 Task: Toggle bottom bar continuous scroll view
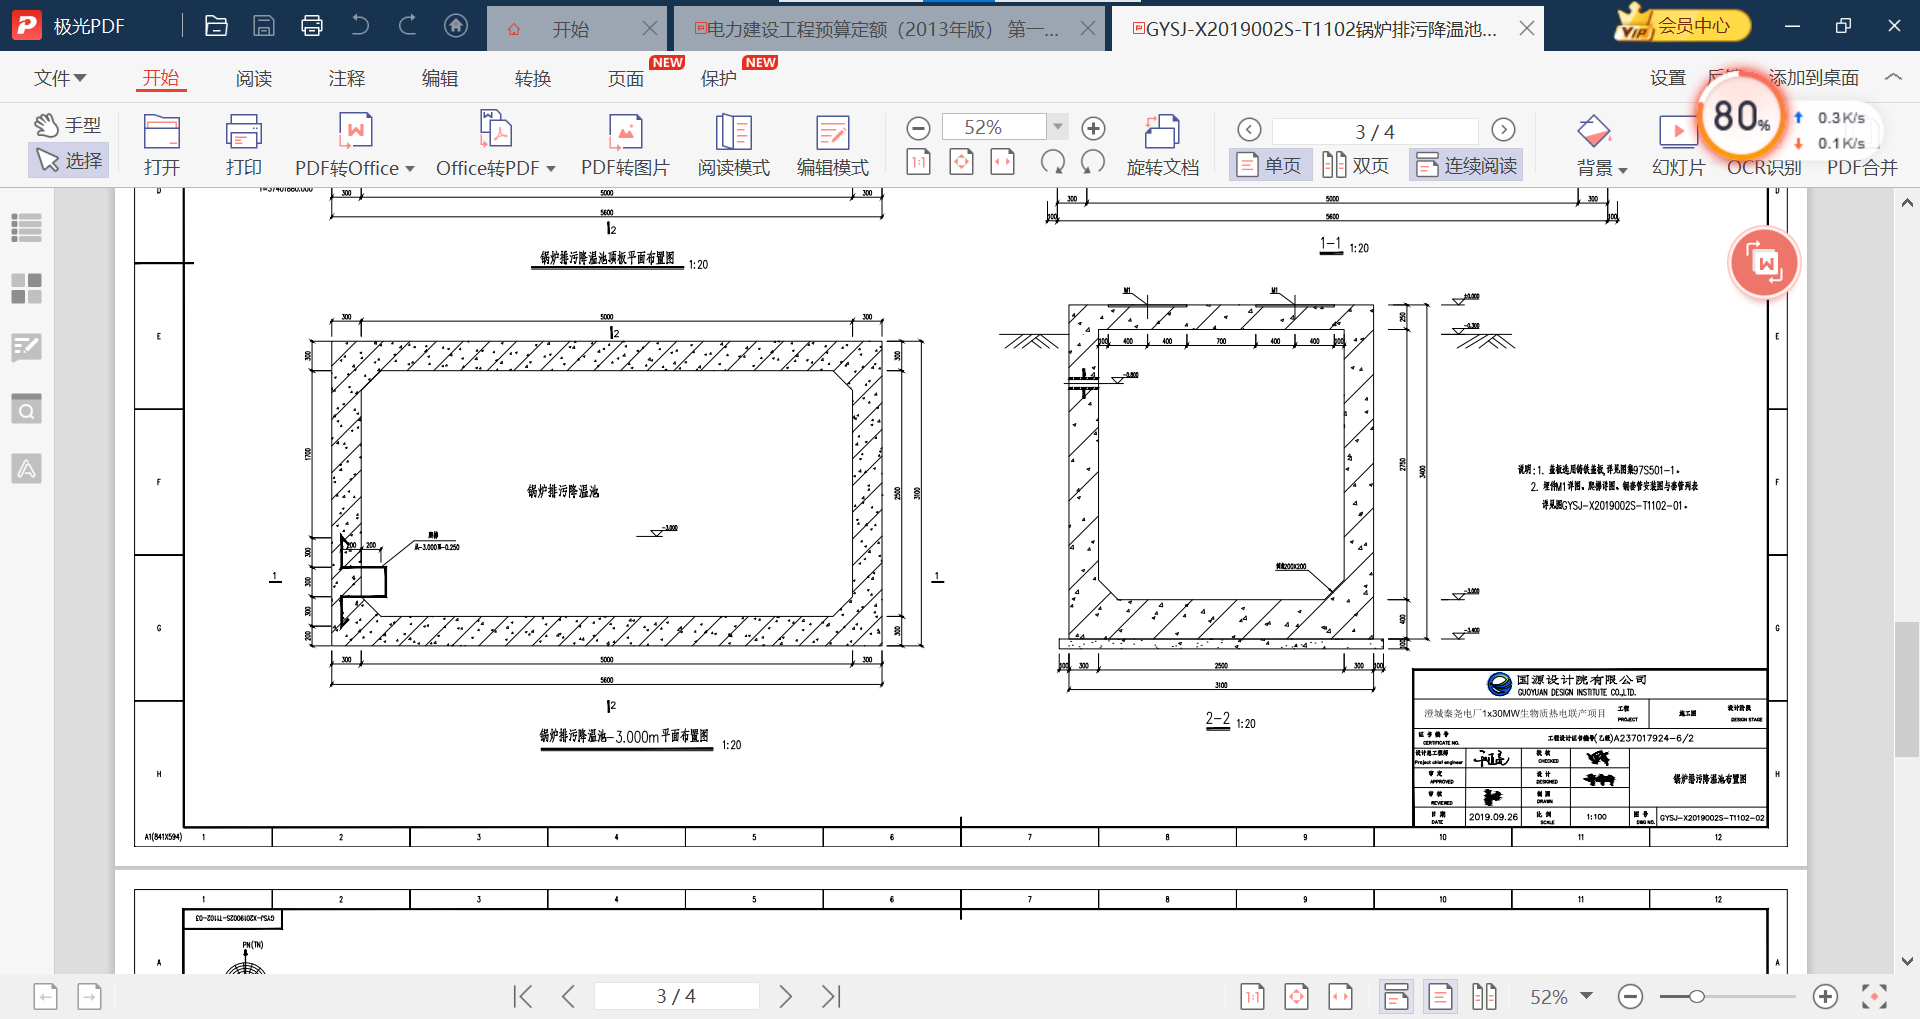(x=1396, y=996)
